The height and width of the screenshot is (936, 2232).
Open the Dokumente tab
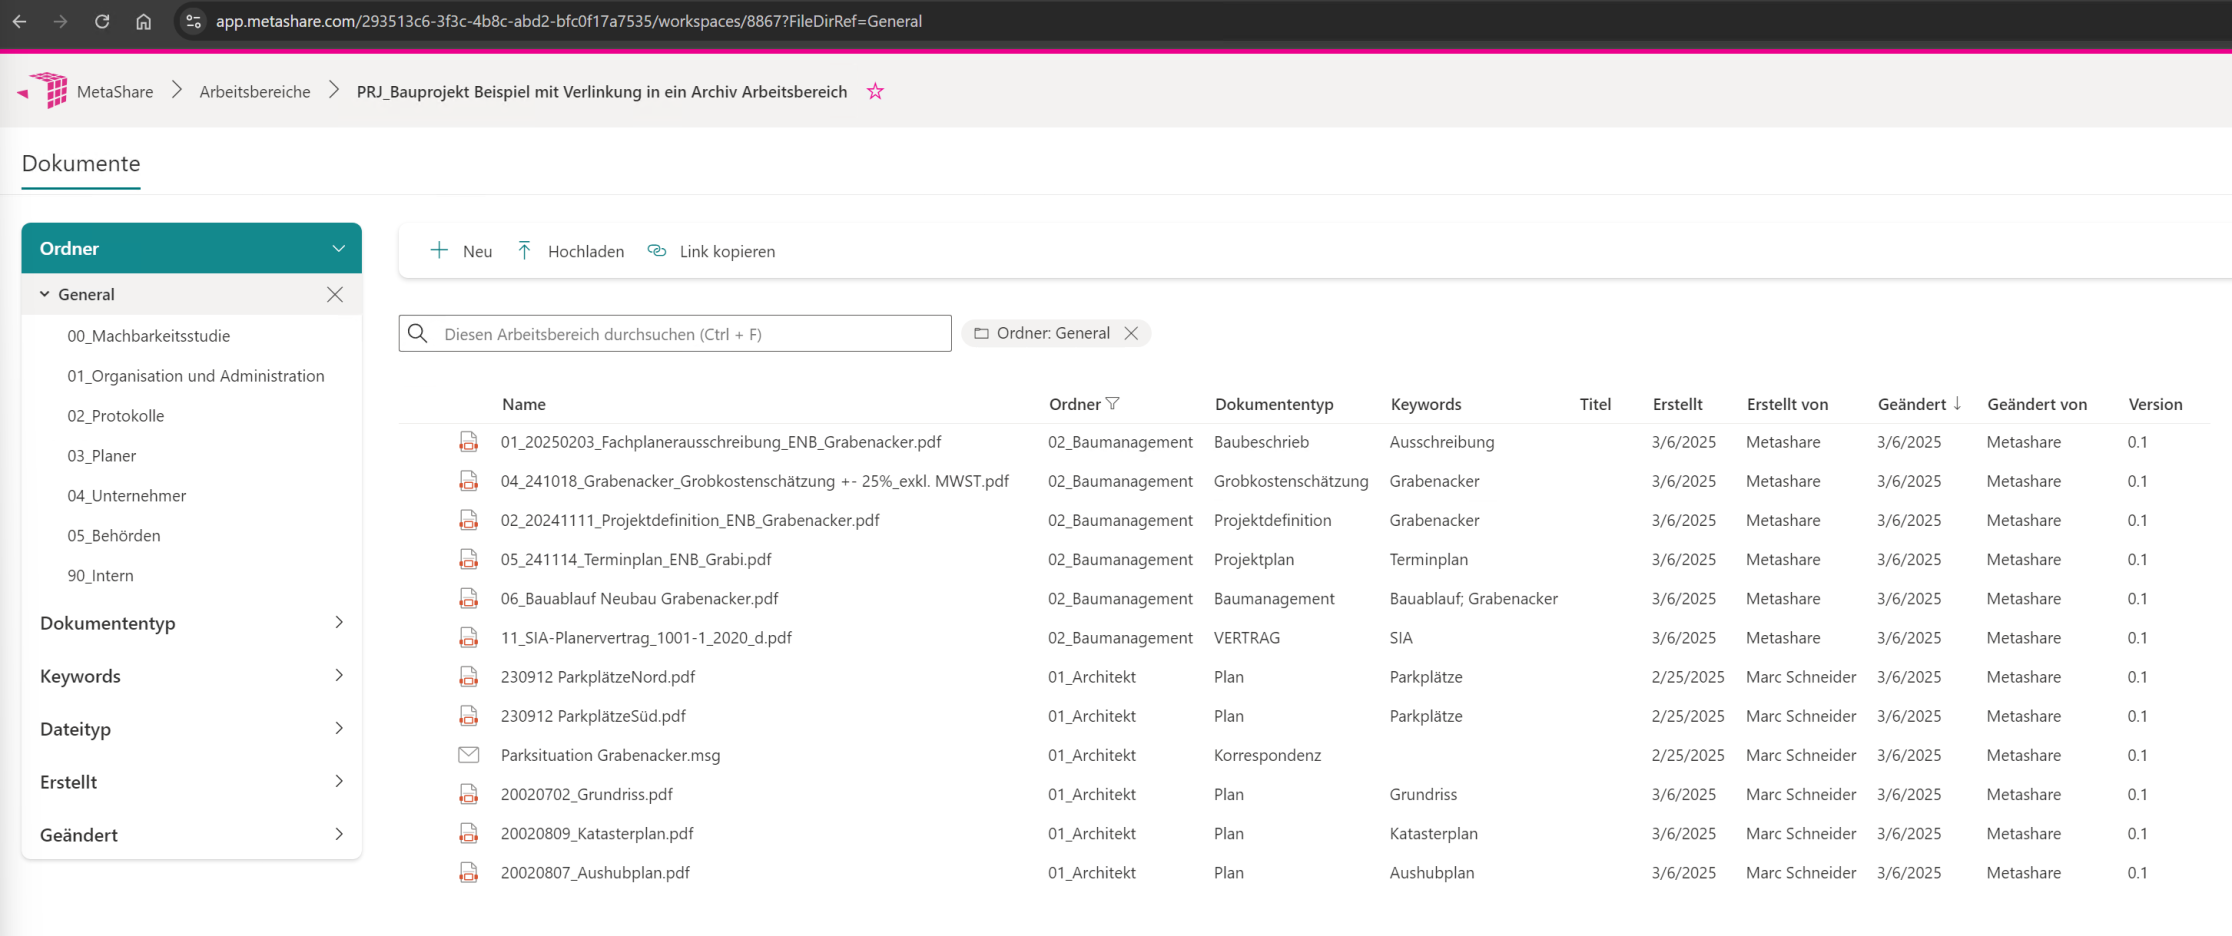(x=81, y=164)
